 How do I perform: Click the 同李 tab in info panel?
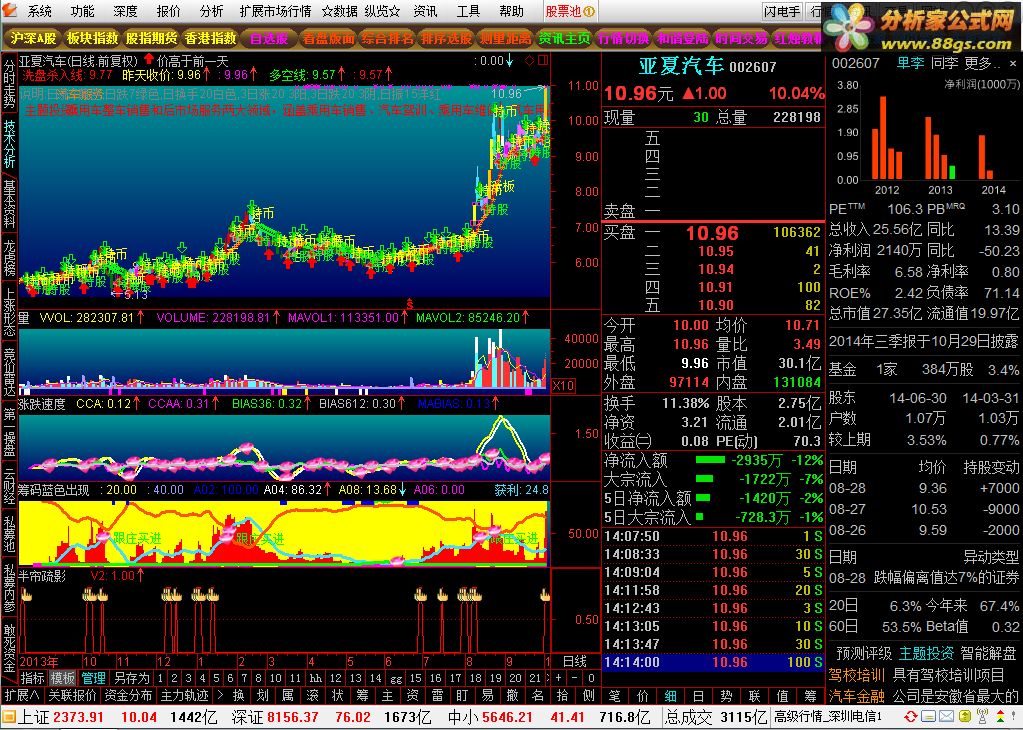944,63
